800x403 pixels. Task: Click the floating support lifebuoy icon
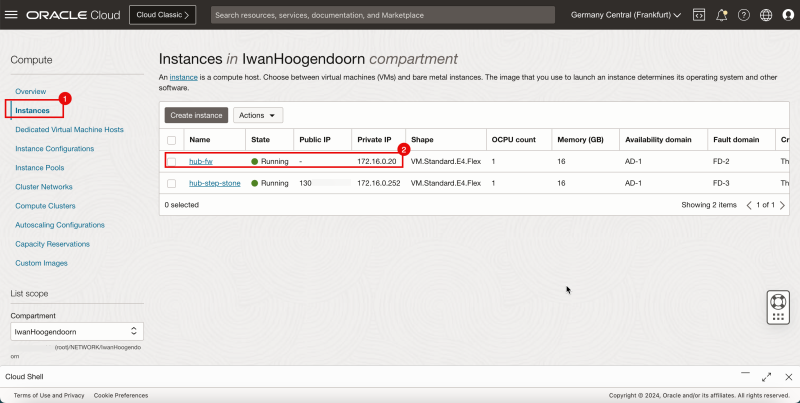click(778, 307)
